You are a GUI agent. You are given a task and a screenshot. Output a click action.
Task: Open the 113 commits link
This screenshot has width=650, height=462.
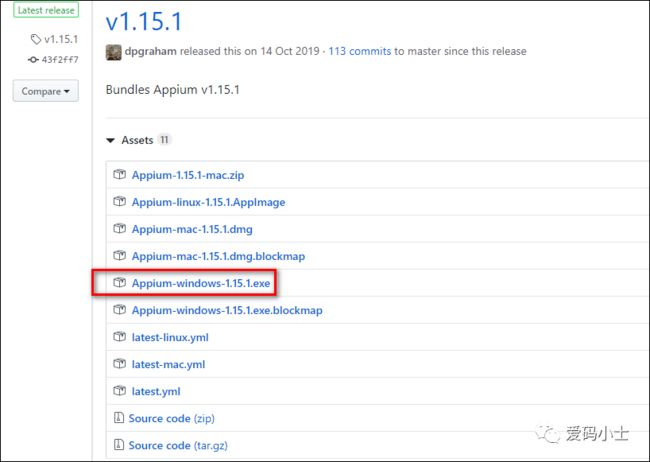tap(359, 51)
